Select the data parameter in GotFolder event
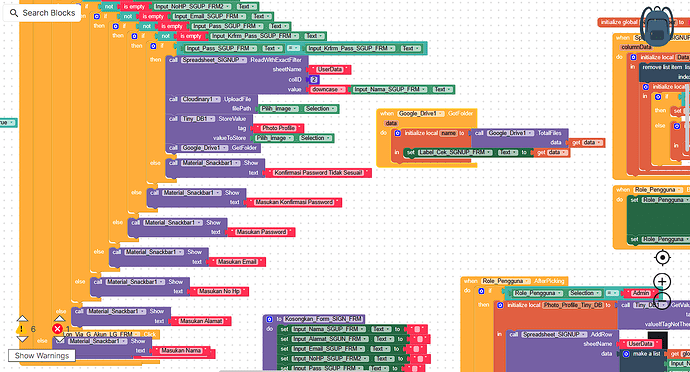Viewport: 690px width, 372px height. pos(391,123)
